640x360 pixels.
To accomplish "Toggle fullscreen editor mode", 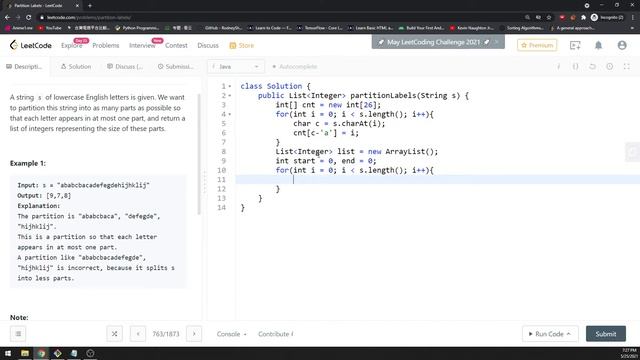I will (x=627, y=67).
